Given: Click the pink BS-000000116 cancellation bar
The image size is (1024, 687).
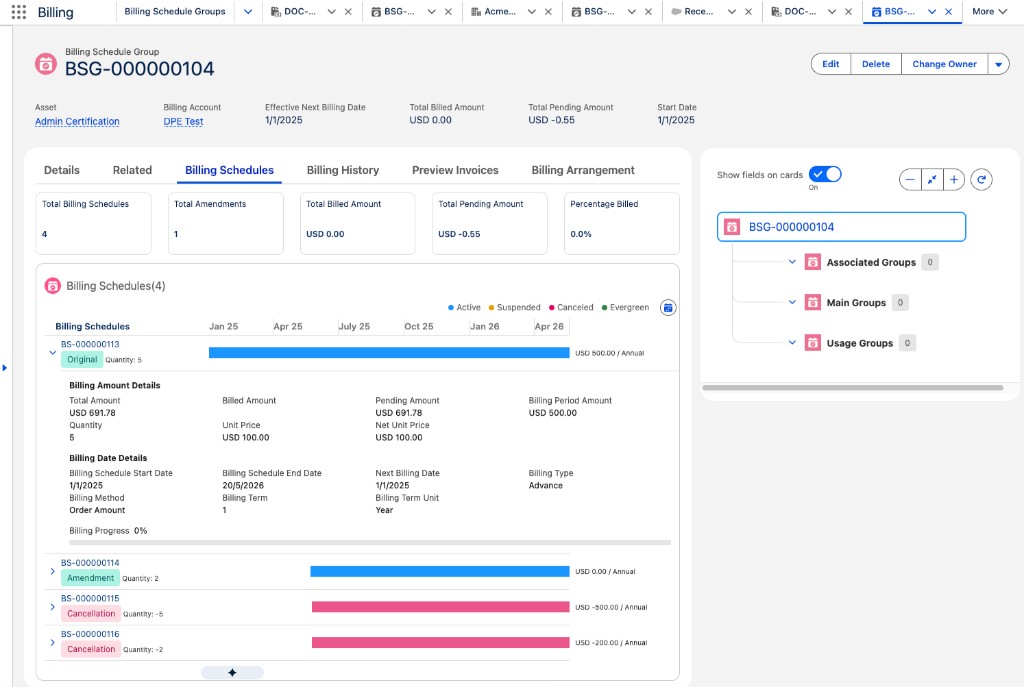Looking at the screenshot, I should 441,643.
